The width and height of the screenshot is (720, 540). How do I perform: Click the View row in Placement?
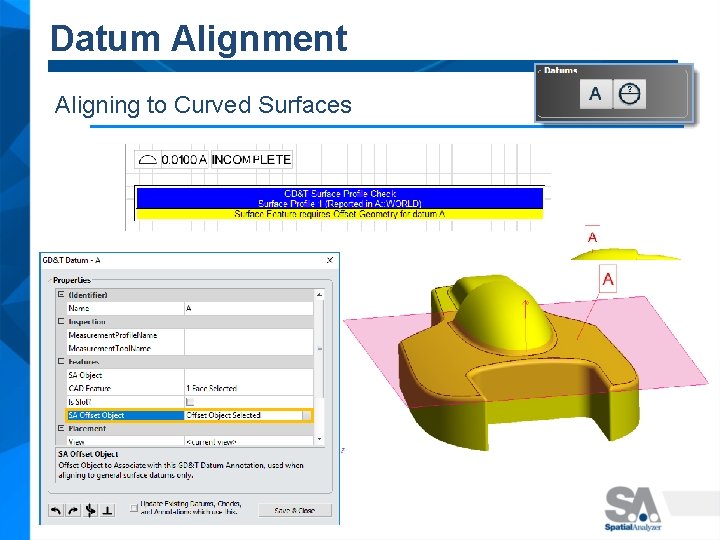coord(190,441)
